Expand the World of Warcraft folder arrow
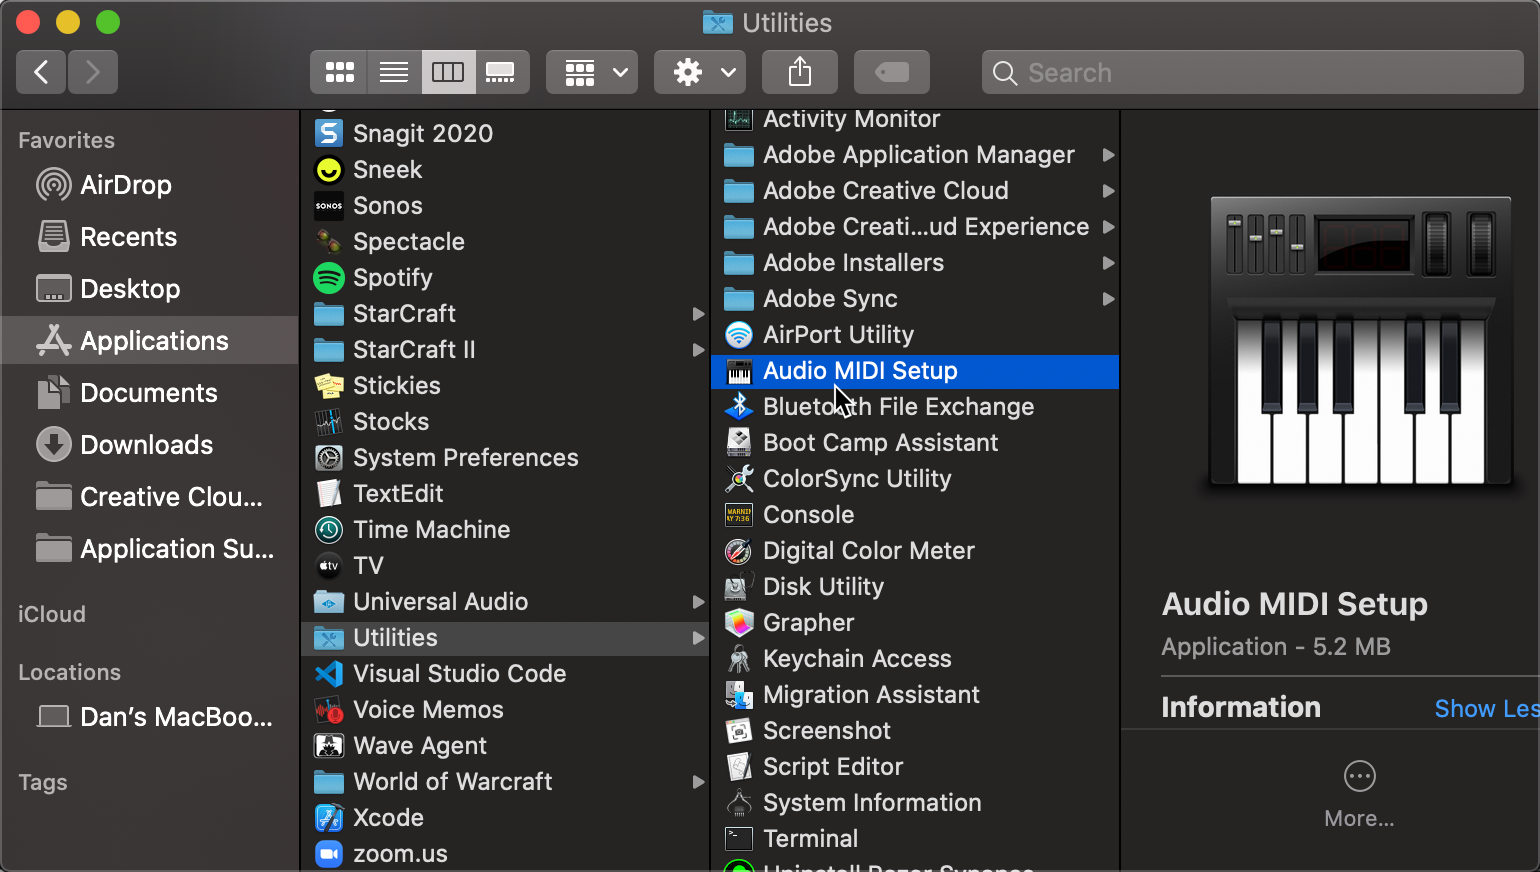Viewport: 1540px width, 872px height. tap(698, 782)
